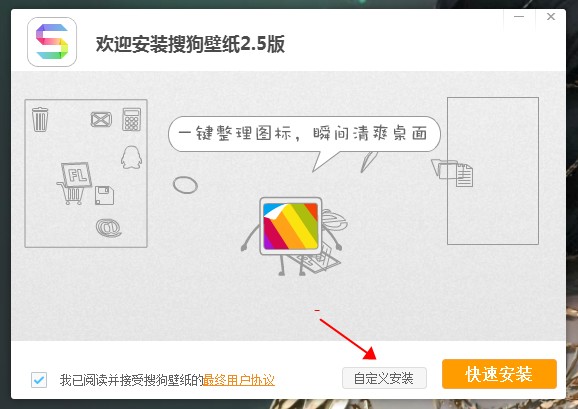Image resolution: width=578 pixels, height=409 pixels.
Task: Click the calculator sketch icon
Action: (x=132, y=119)
